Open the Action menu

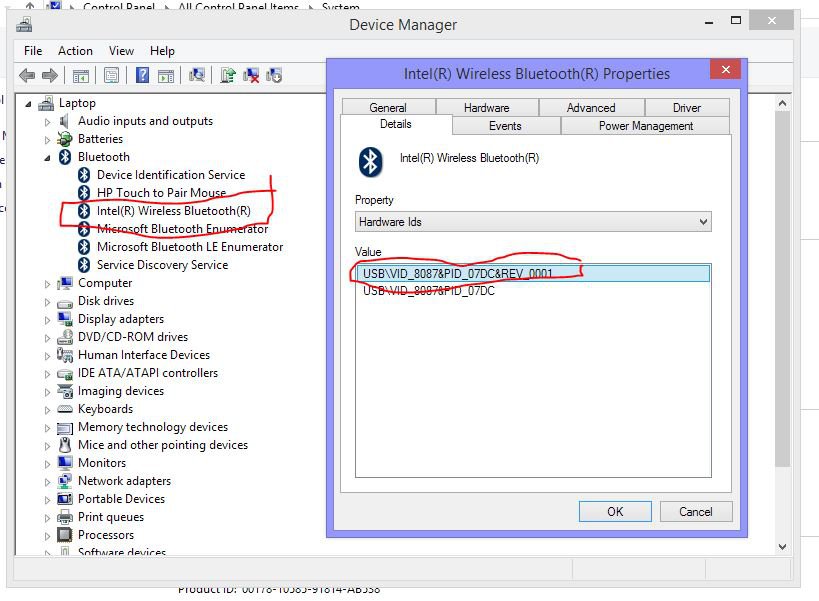click(75, 51)
